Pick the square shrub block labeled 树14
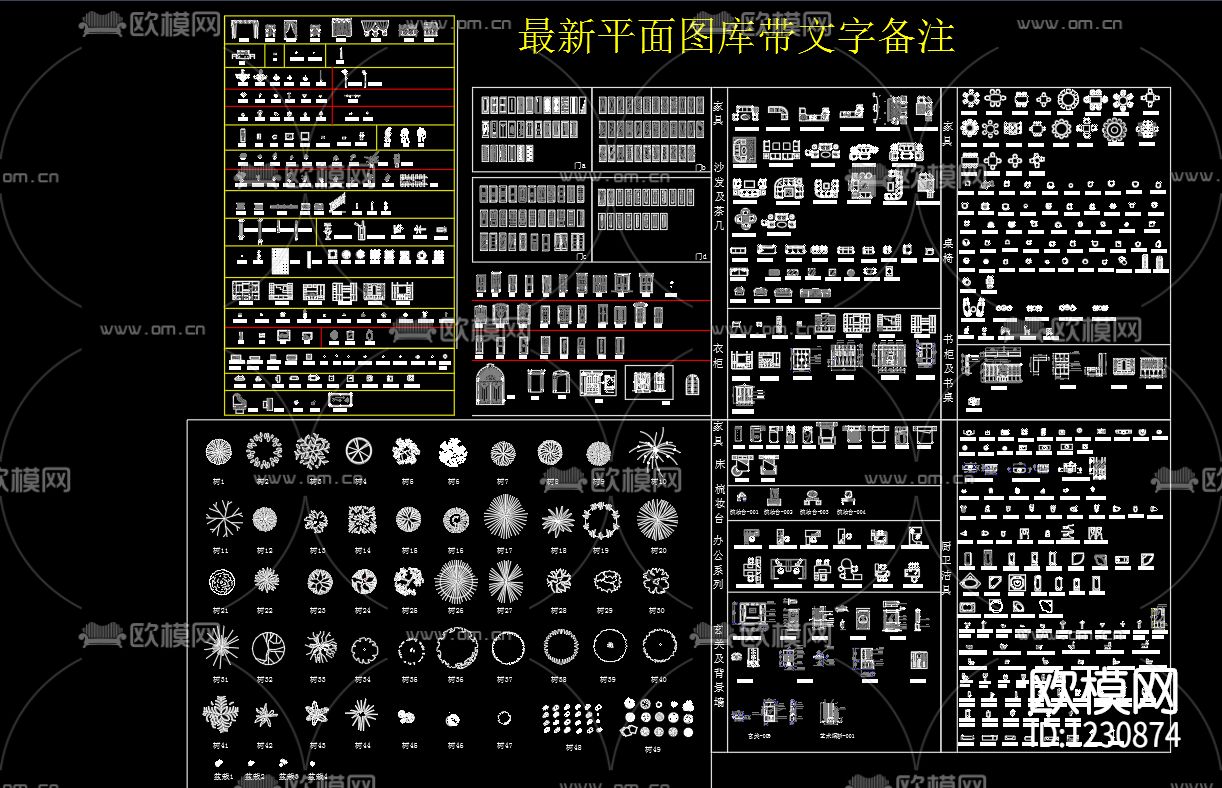The width and height of the screenshot is (1222, 788). coord(361,519)
